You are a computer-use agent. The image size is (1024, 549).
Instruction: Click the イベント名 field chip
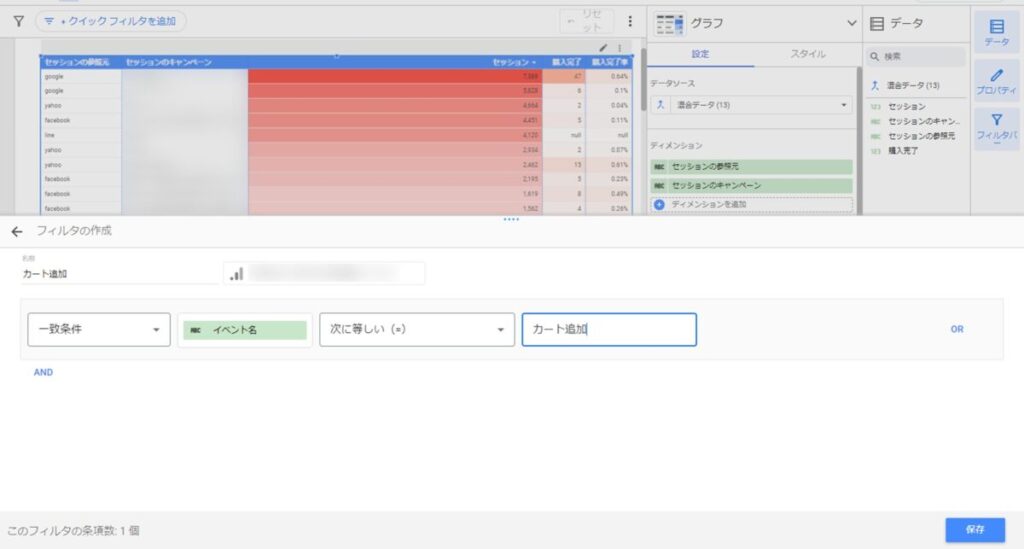245,330
